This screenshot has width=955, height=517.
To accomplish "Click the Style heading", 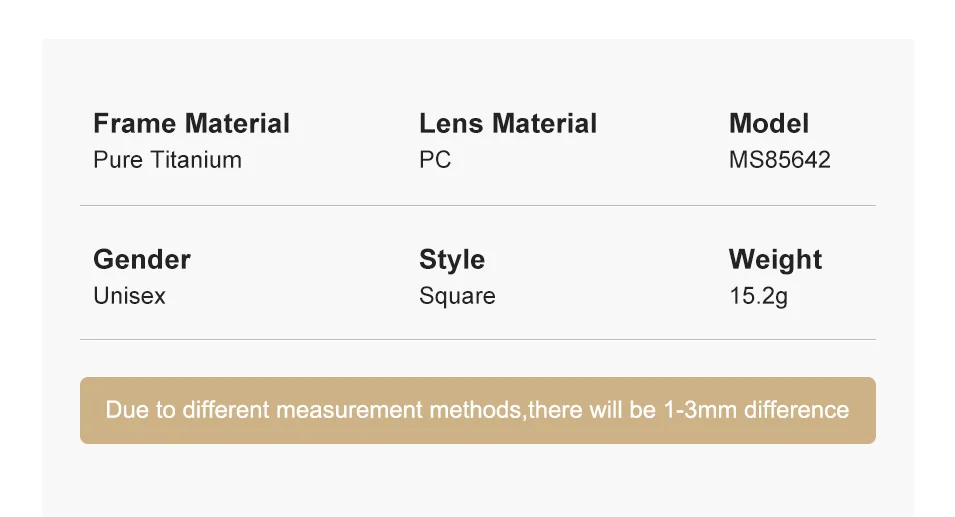I will click(x=451, y=260).
